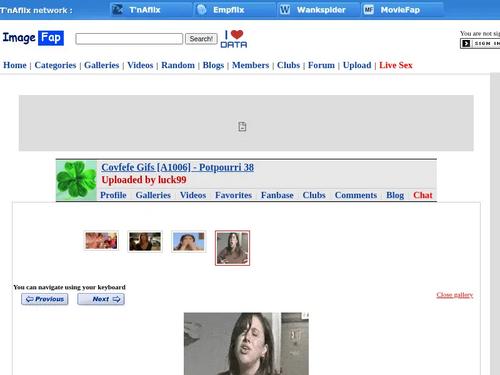Focus the search text field
The height and width of the screenshot is (375, 500).
point(129,39)
